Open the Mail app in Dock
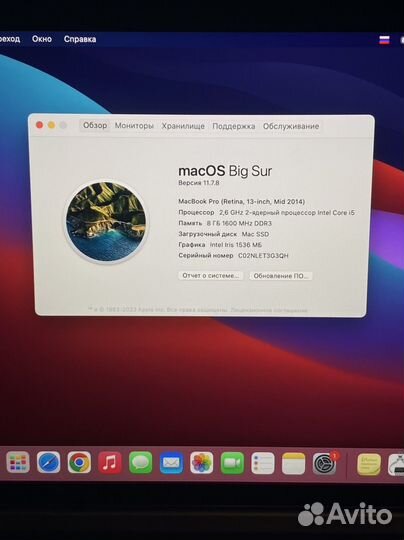The image size is (404, 540). 171,463
